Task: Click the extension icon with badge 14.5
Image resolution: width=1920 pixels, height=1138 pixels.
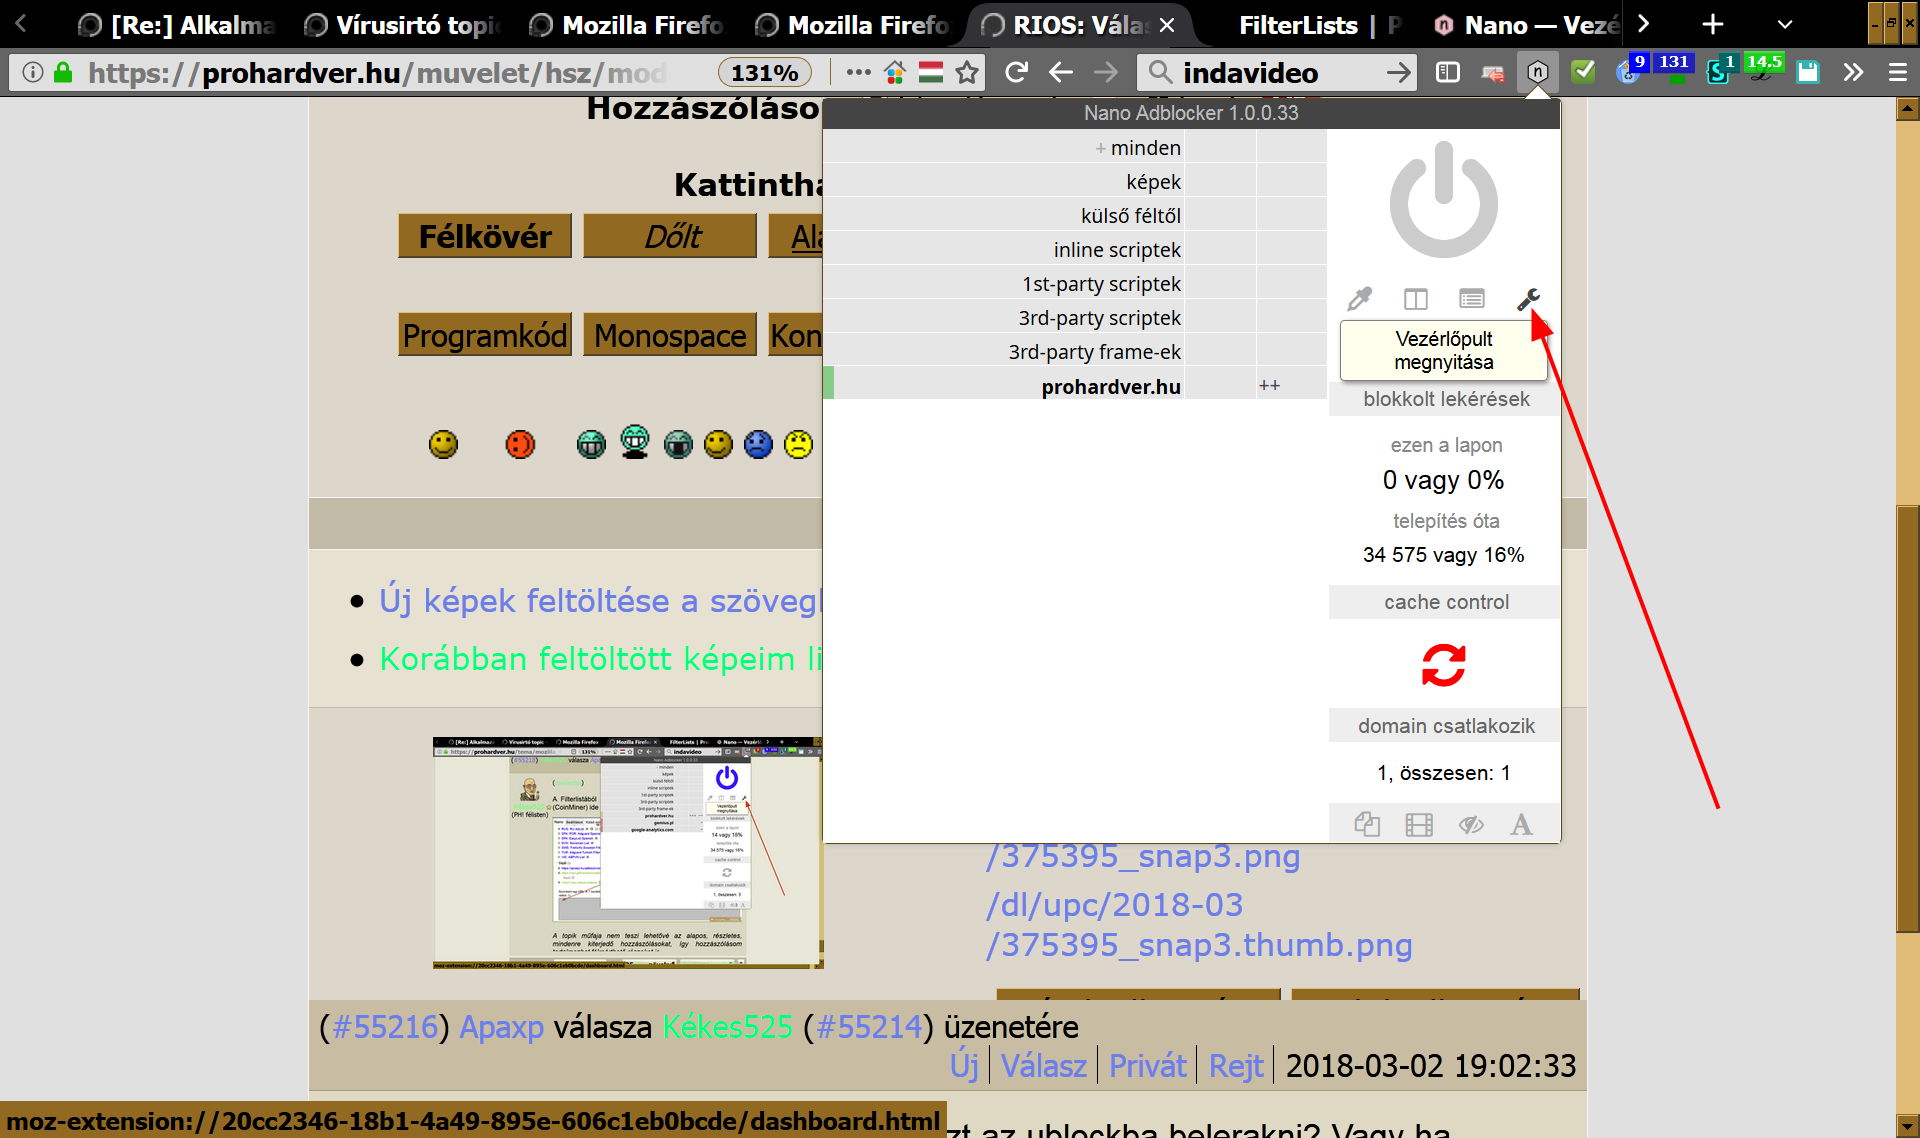Action: (x=1764, y=70)
